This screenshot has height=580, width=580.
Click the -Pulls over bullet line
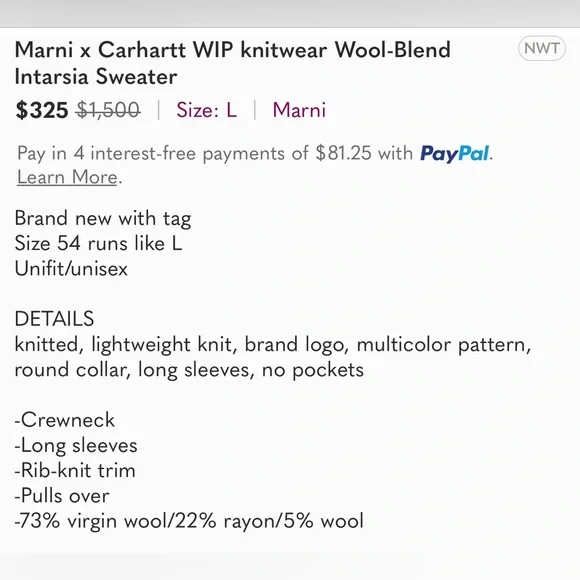[62, 496]
